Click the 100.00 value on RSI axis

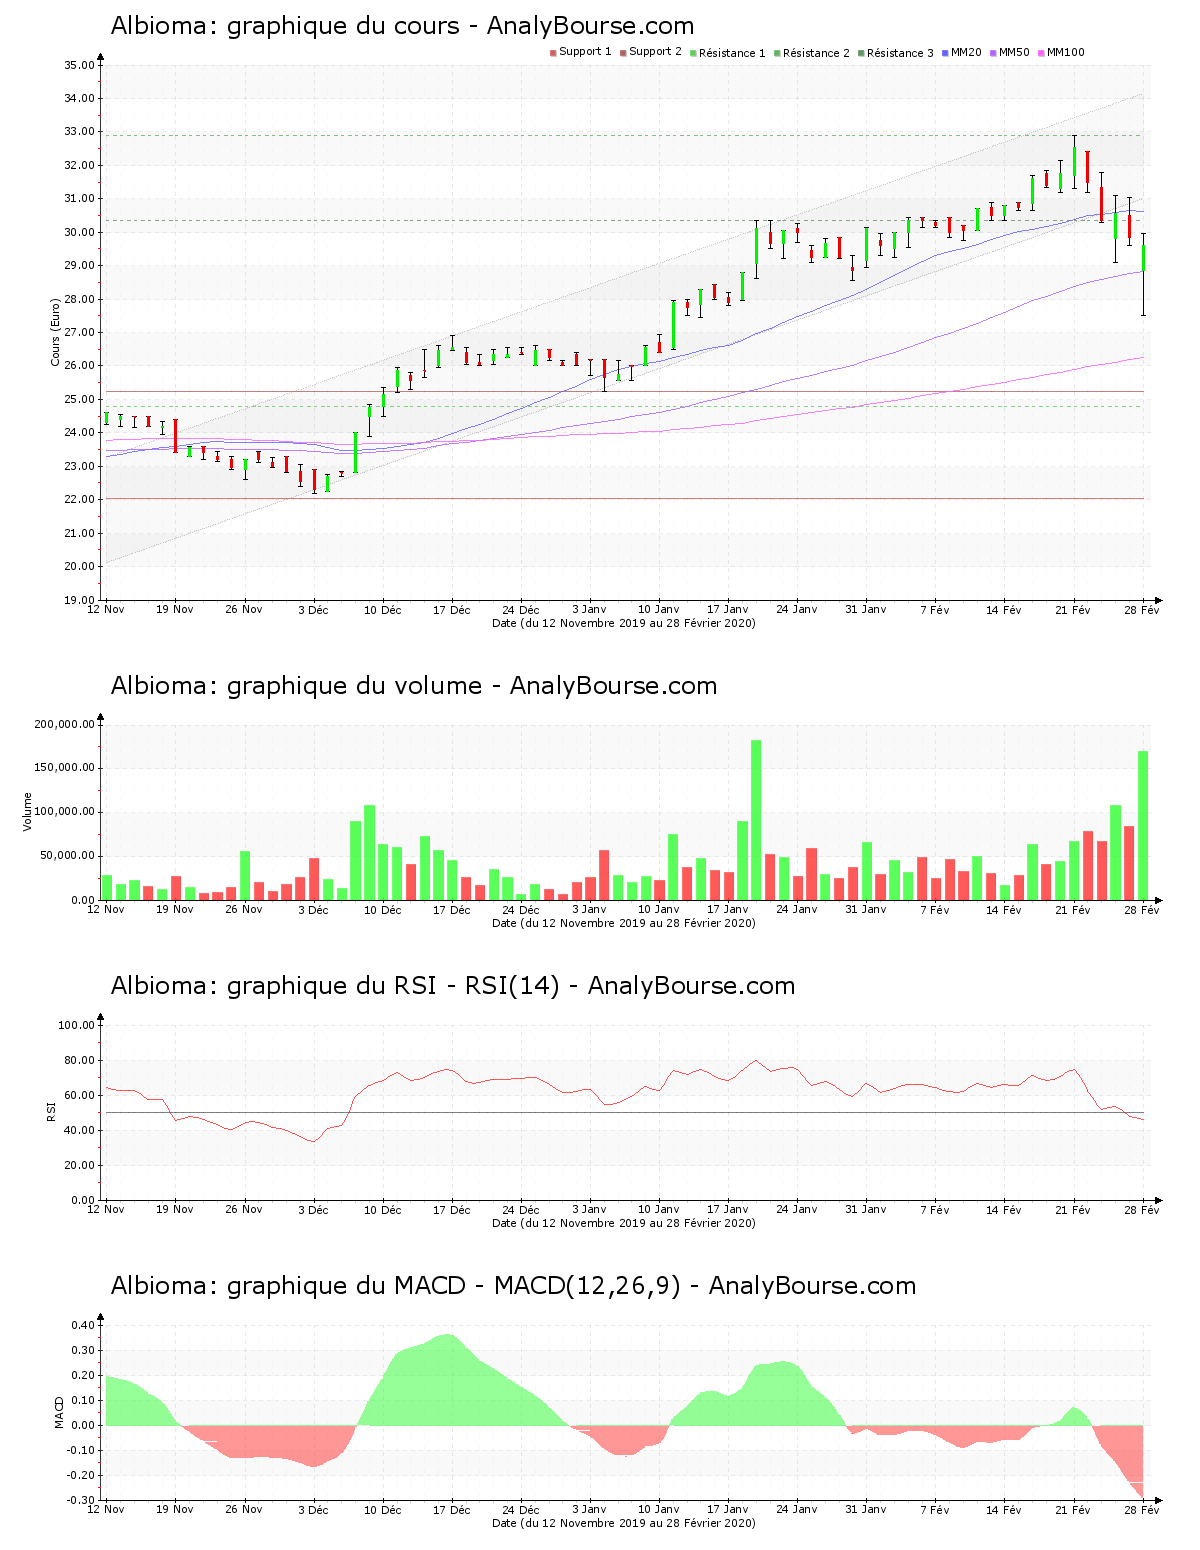tap(76, 1025)
